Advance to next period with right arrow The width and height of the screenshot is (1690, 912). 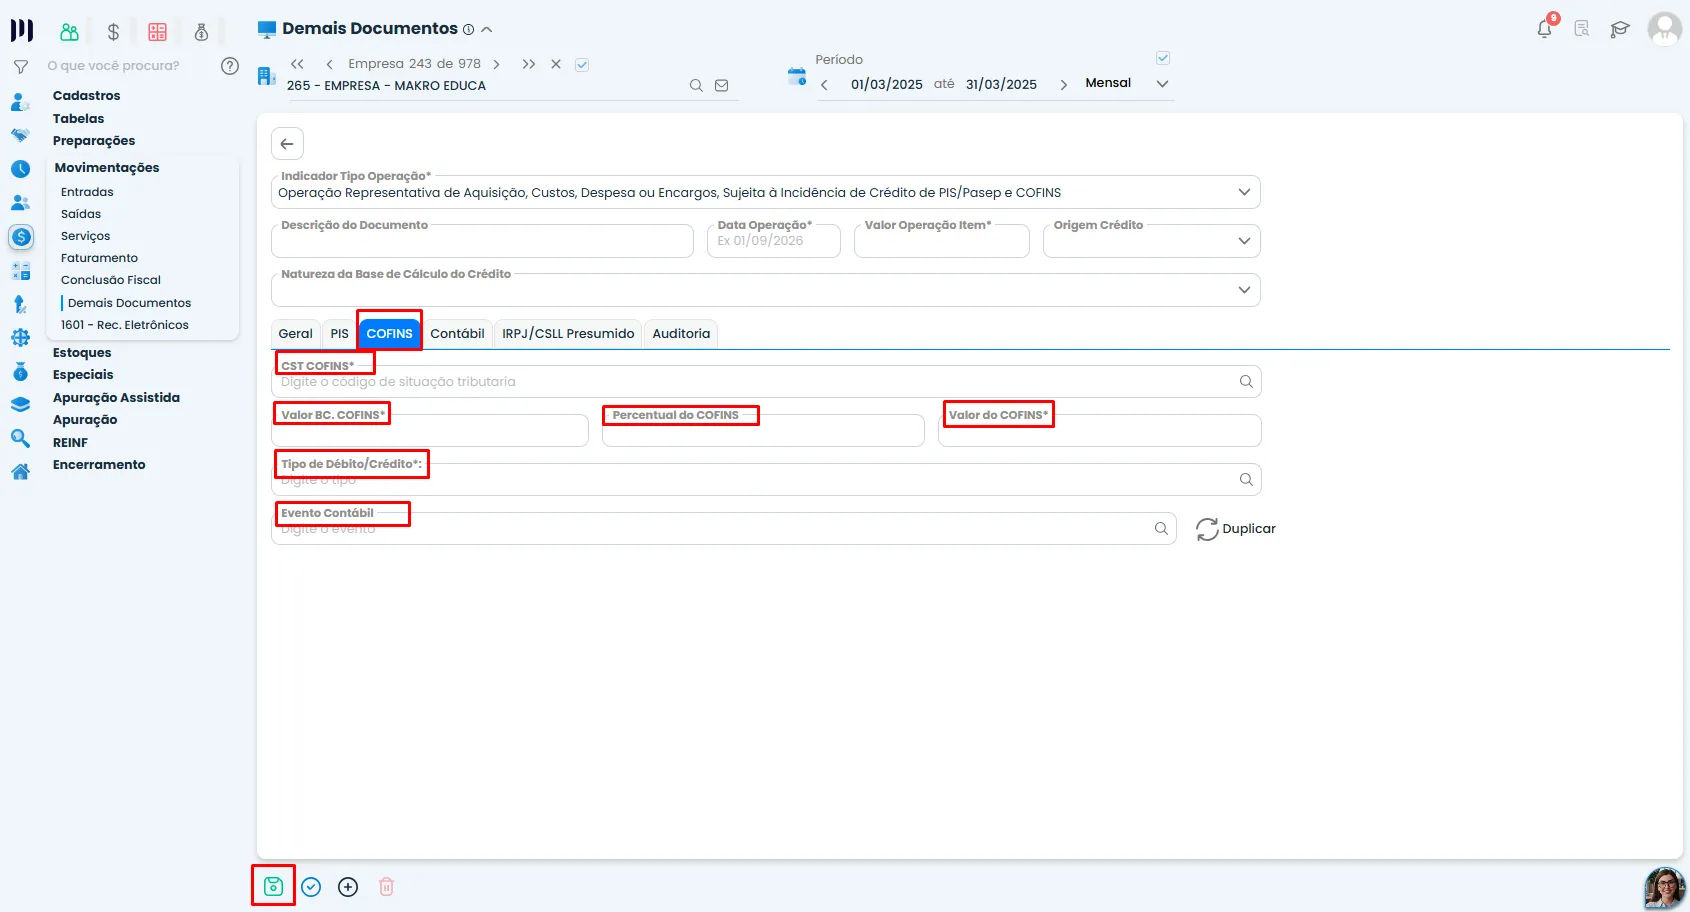coord(1063,85)
